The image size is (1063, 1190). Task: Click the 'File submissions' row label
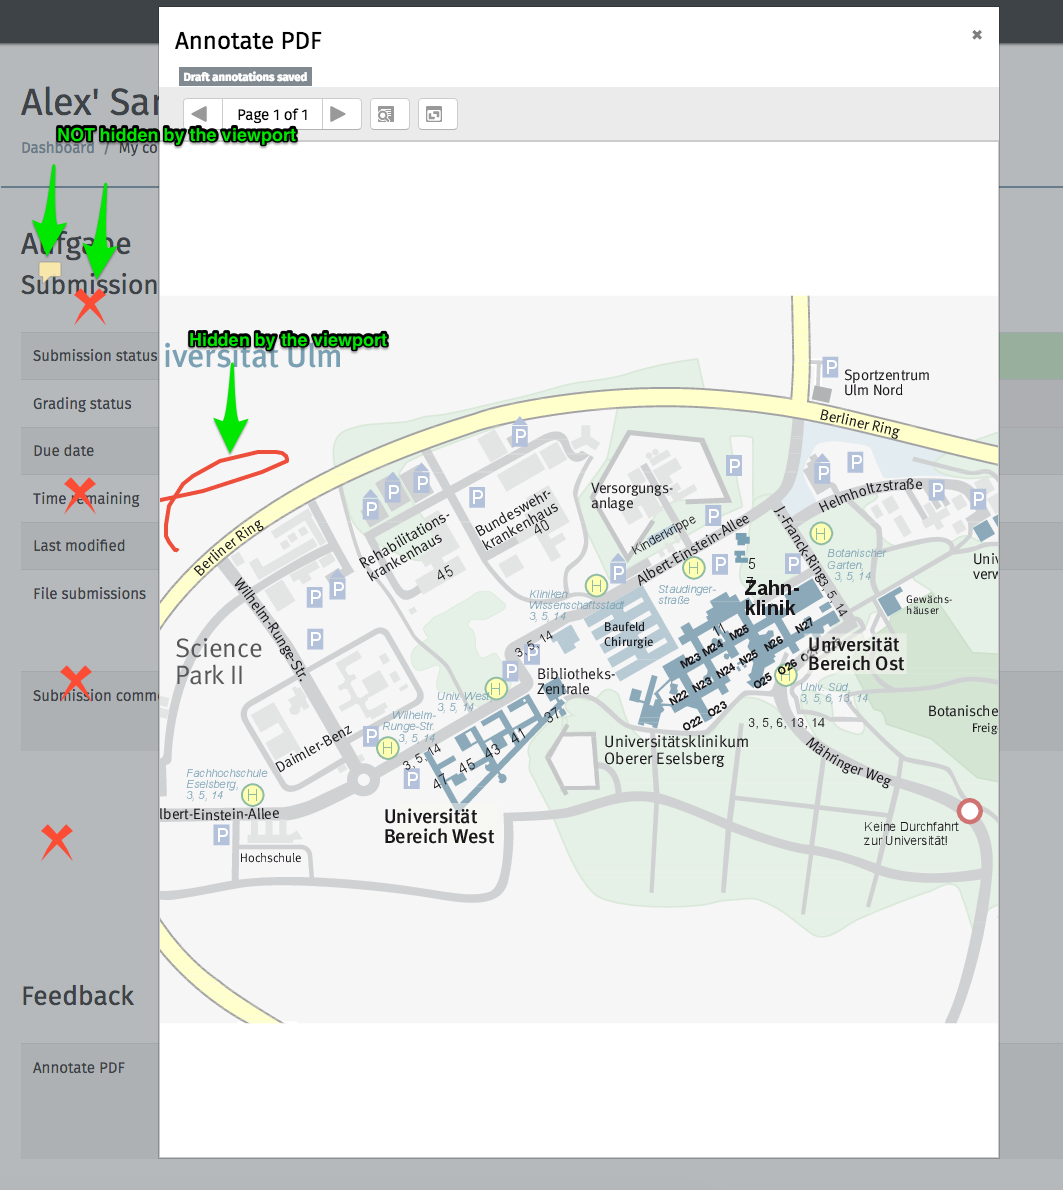[90, 593]
